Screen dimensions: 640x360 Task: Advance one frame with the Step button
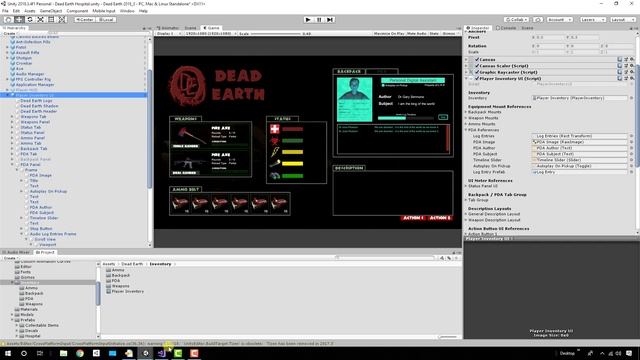330,20
